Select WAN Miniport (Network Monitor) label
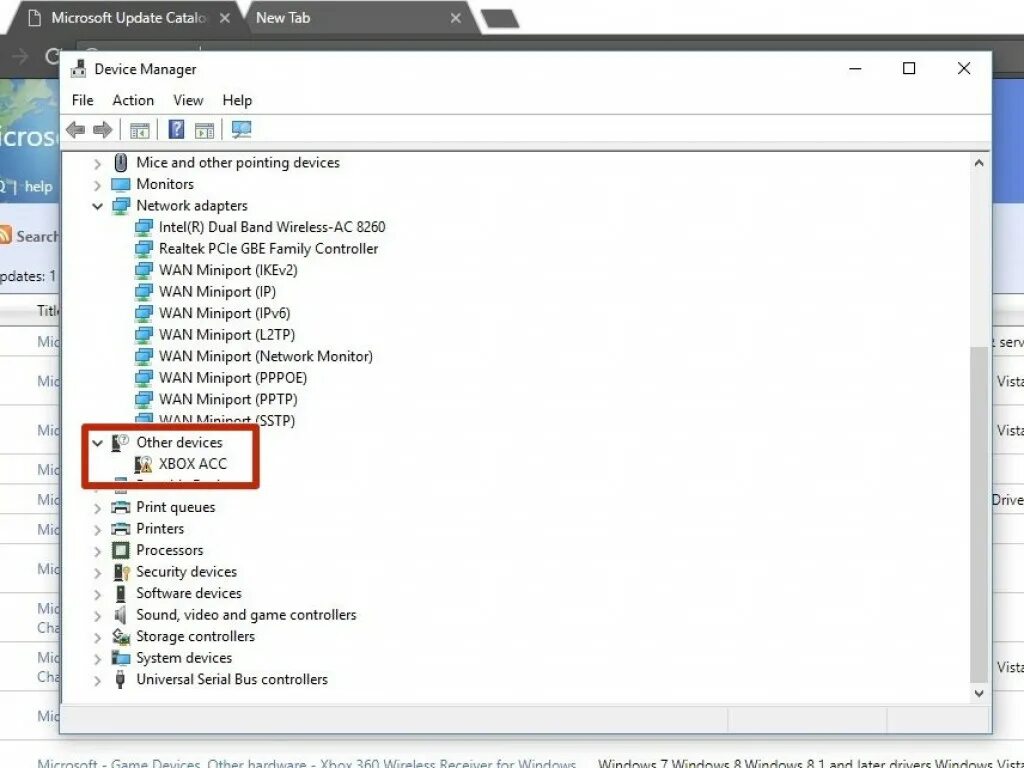Image resolution: width=1024 pixels, height=768 pixels. (x=266, y=357)
